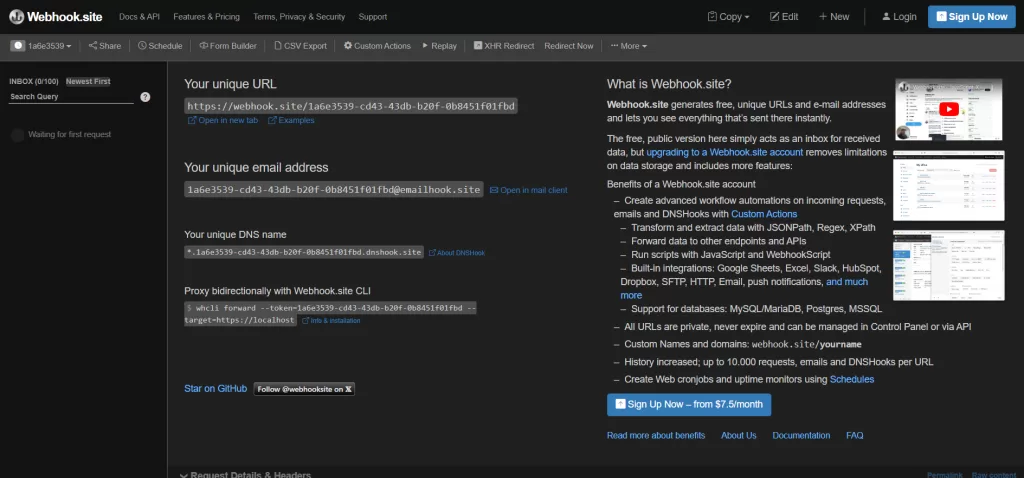Open the Form Builder tool

(227, 46)
